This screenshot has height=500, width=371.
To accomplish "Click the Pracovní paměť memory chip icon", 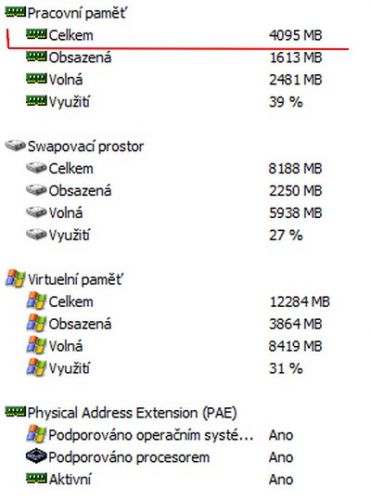I will point(15,13).
